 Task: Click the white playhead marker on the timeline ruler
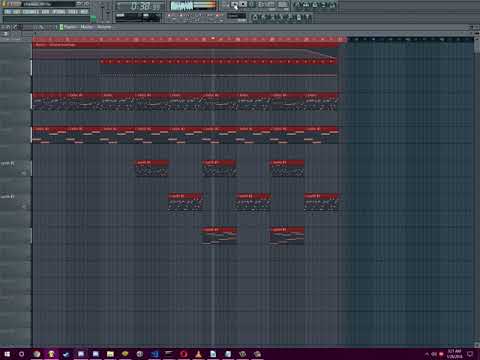tap(213, 39)
